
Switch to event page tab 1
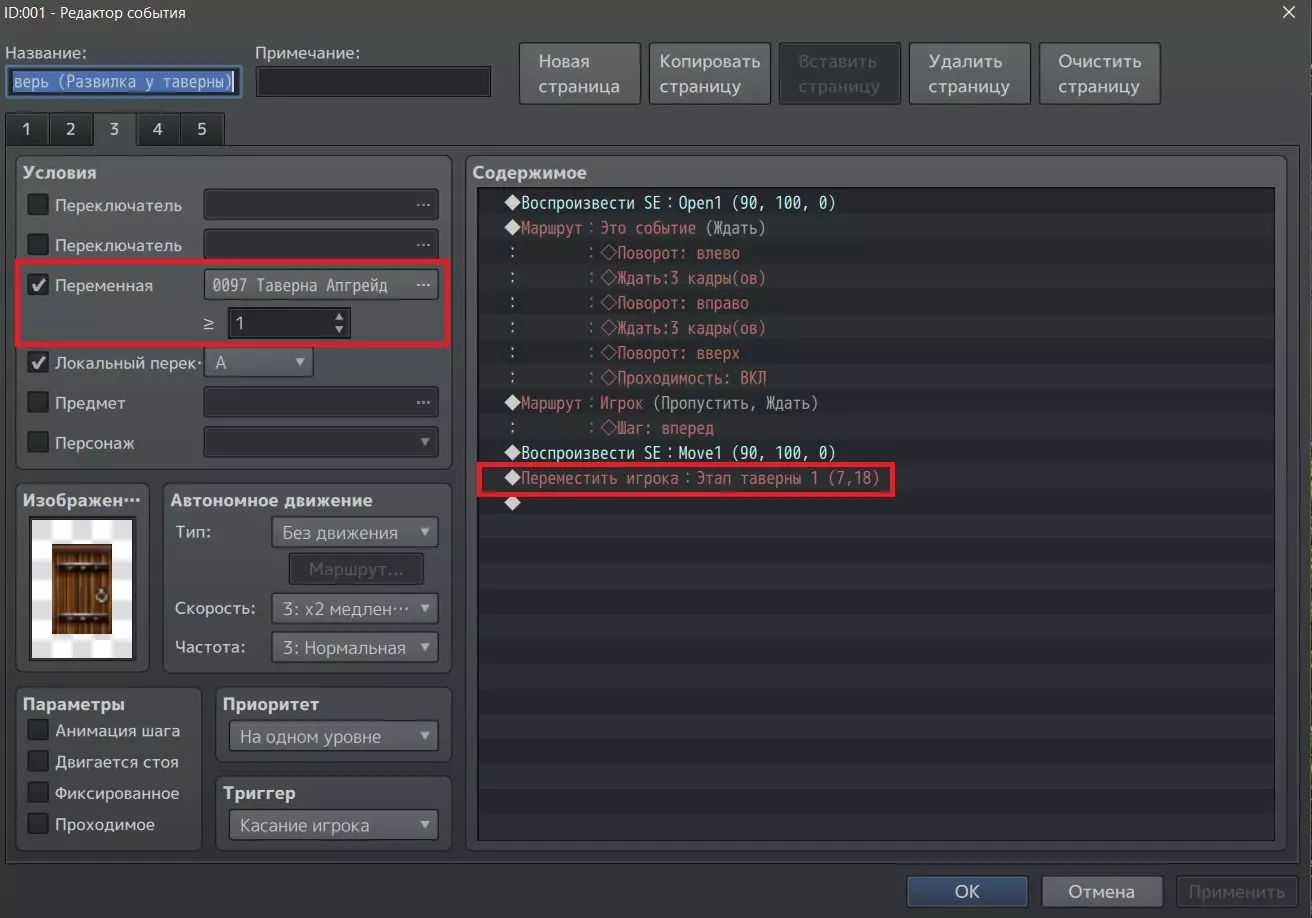coord(27,130)
